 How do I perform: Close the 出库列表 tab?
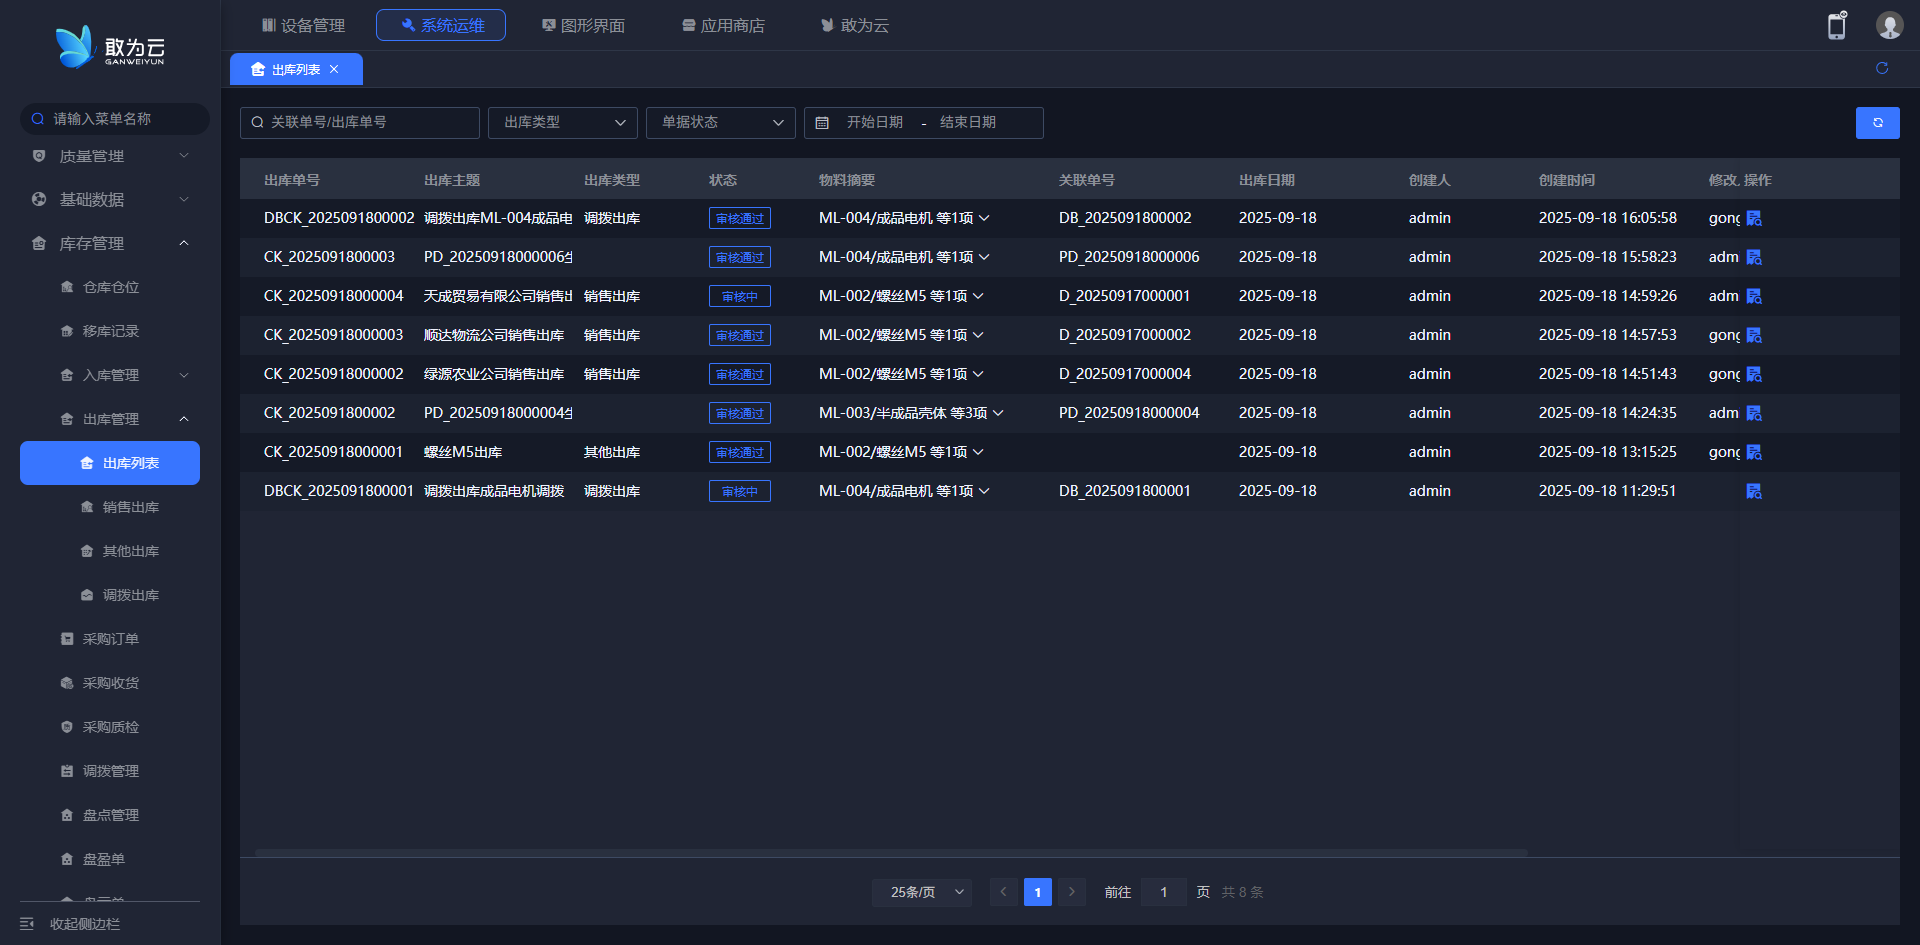click(x=334, y=69)
